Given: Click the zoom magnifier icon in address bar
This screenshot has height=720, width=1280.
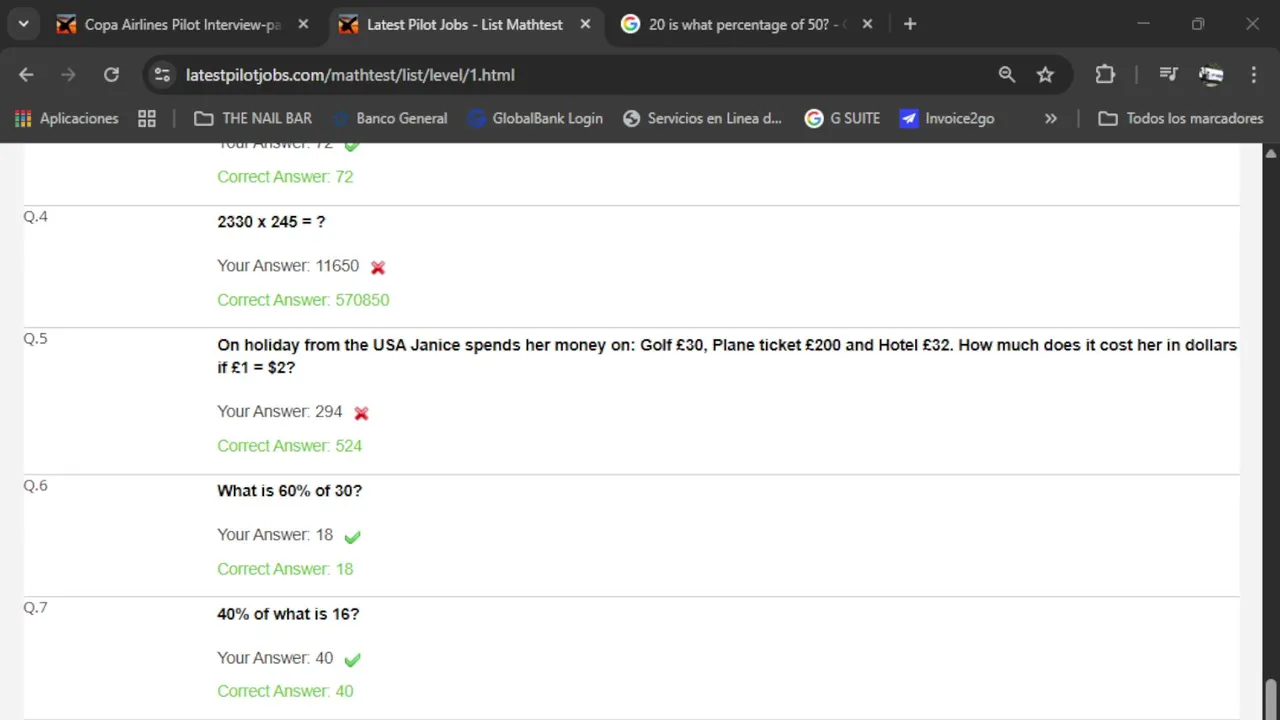Looking at the screenshot, I should tap(1007, 75).
